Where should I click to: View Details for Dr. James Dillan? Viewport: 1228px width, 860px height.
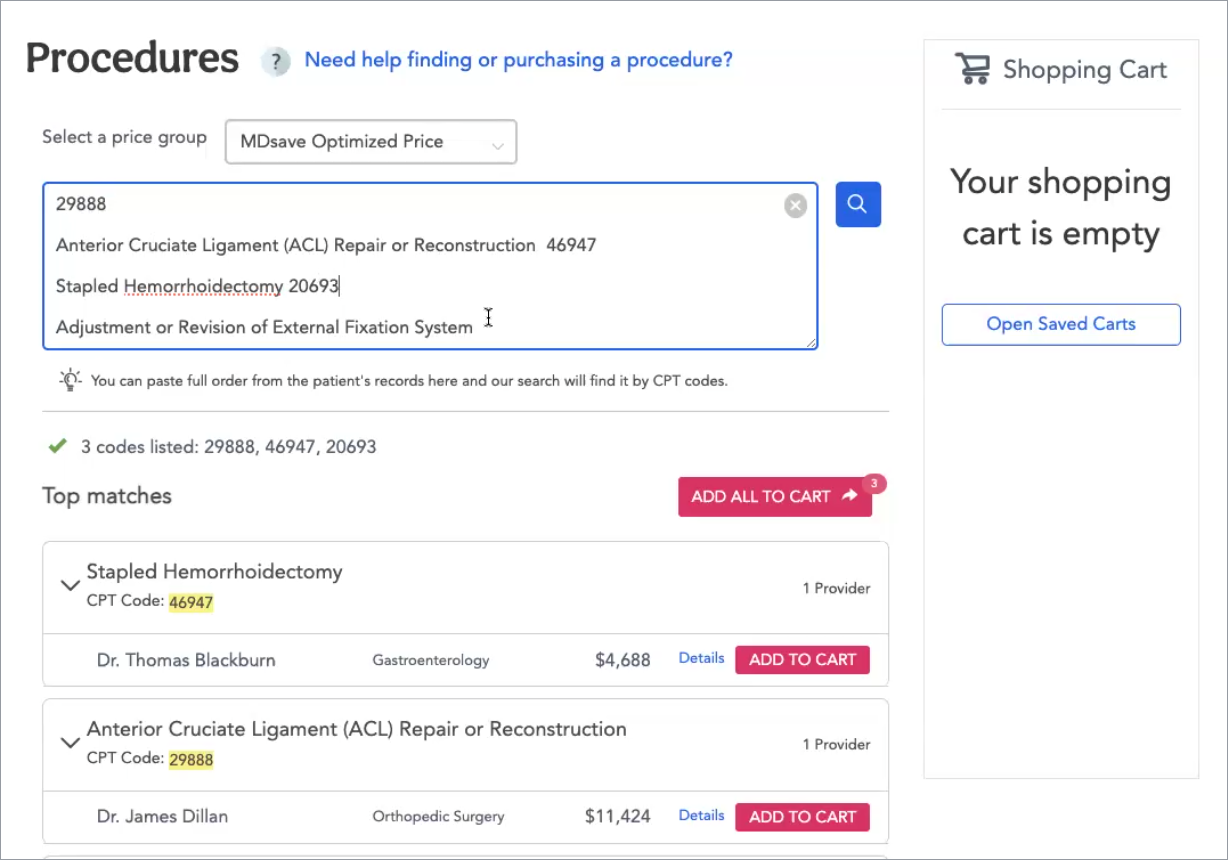coord(701,815)
